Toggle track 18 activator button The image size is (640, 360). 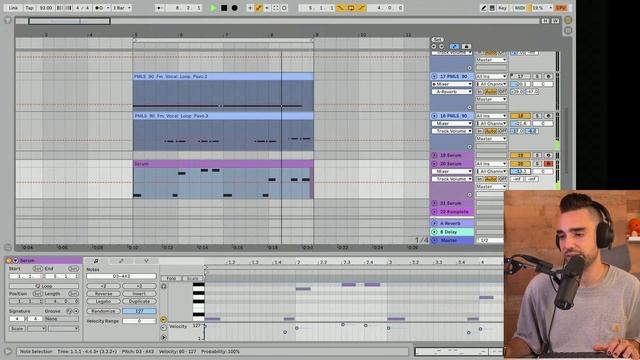tap(520, 116)
